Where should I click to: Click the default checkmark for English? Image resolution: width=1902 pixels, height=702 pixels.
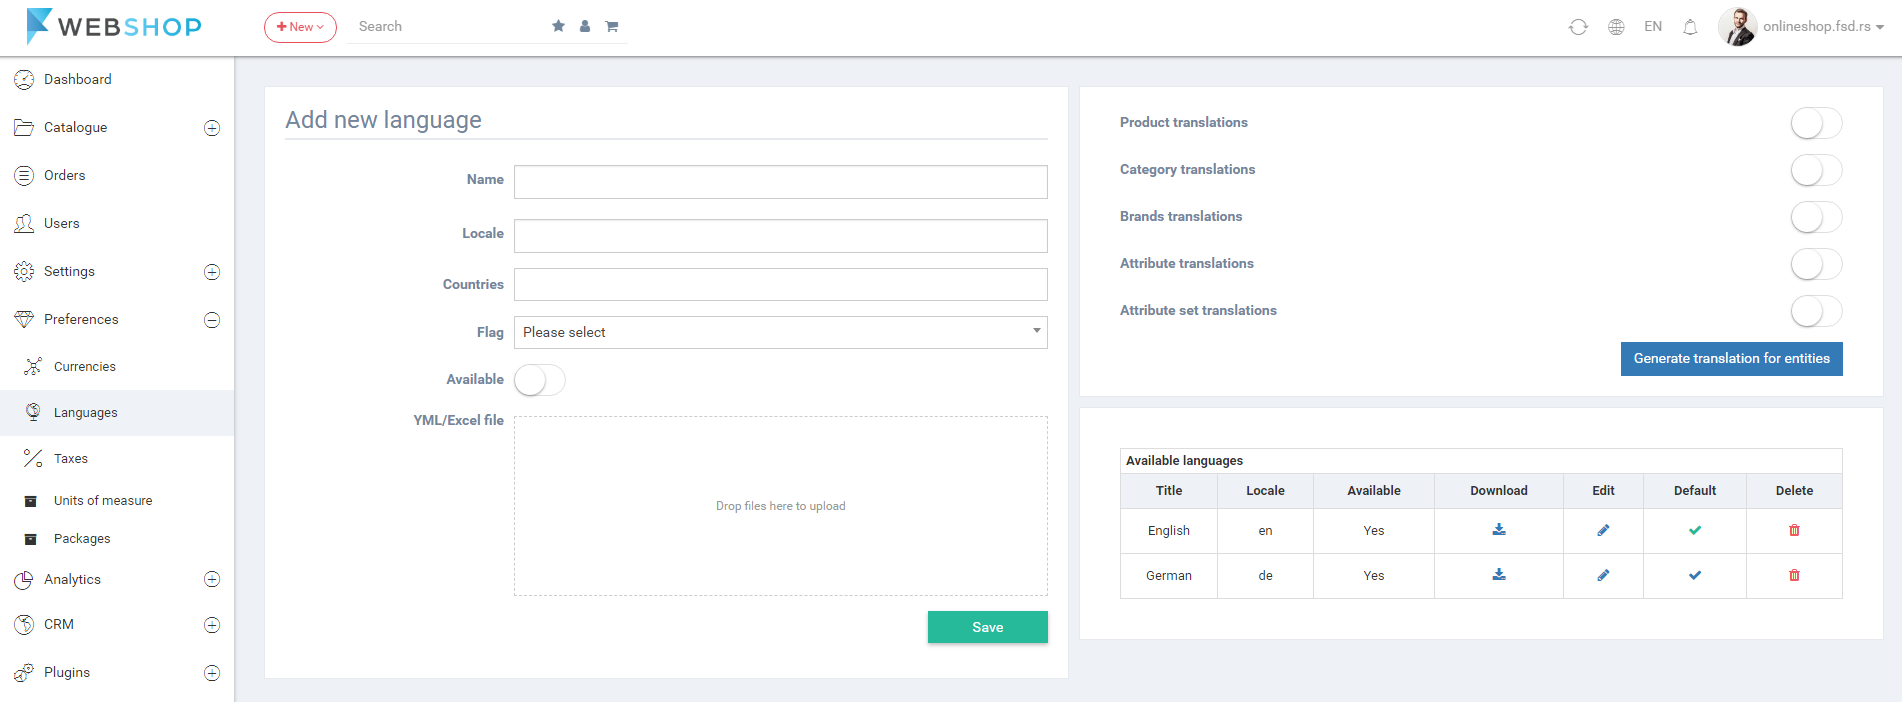1695,530
